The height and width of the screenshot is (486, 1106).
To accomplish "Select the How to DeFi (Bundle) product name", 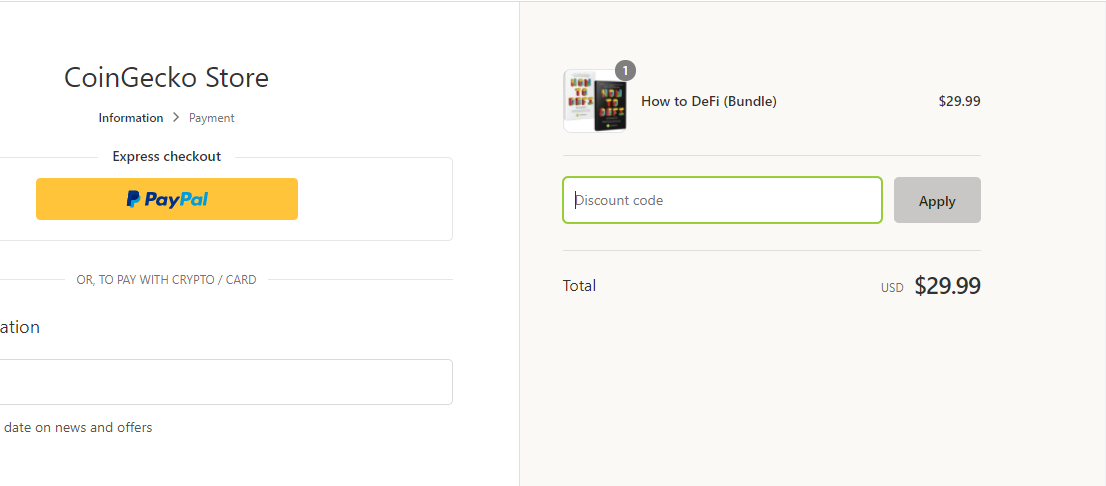I will coord(709,102).
